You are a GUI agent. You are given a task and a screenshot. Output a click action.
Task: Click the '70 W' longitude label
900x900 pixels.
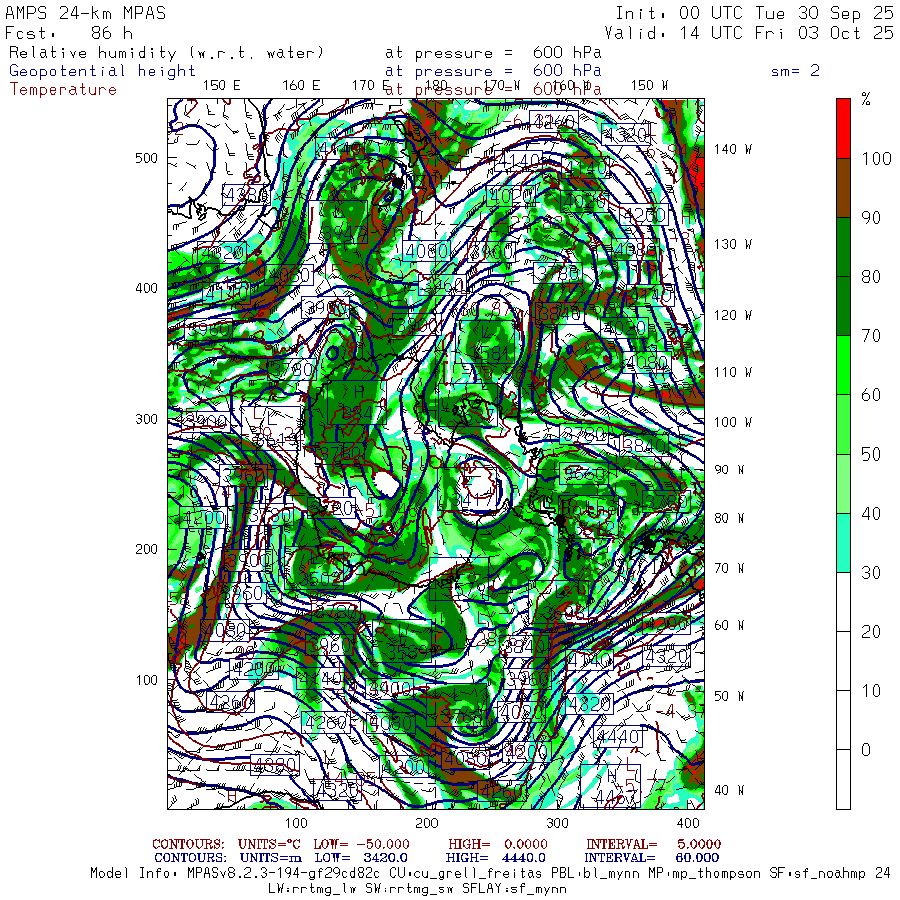click(x=729, y=568)
